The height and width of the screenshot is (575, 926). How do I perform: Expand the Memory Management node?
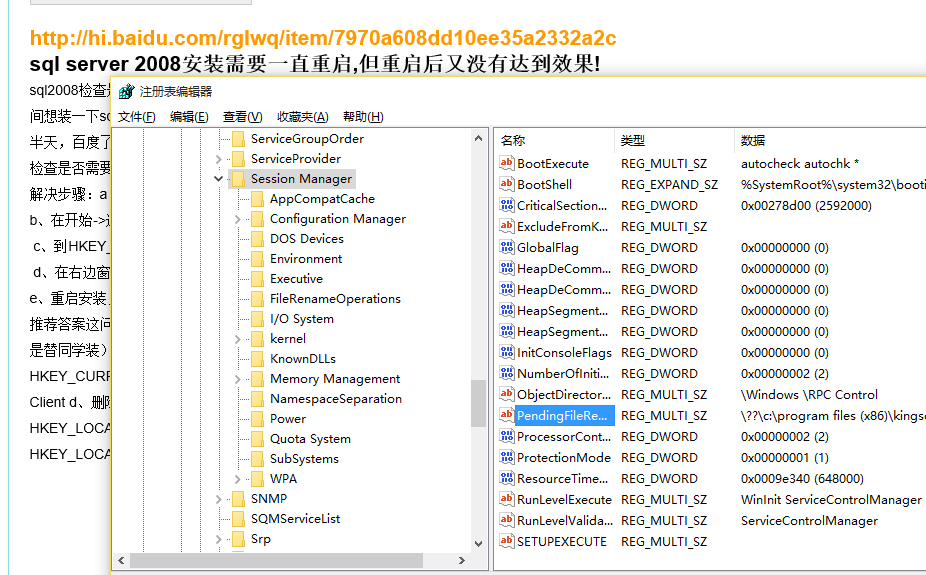click(x=237, y=379)
